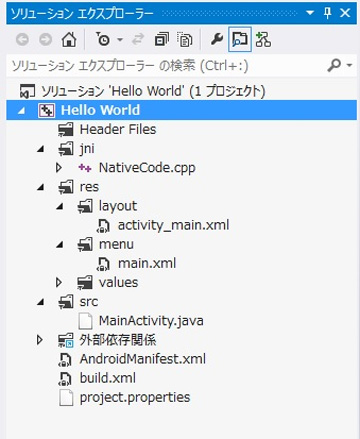Open Pending Changes Filter dropdown arrow
Screen dimensions: 360x439
tap(120, 40)
